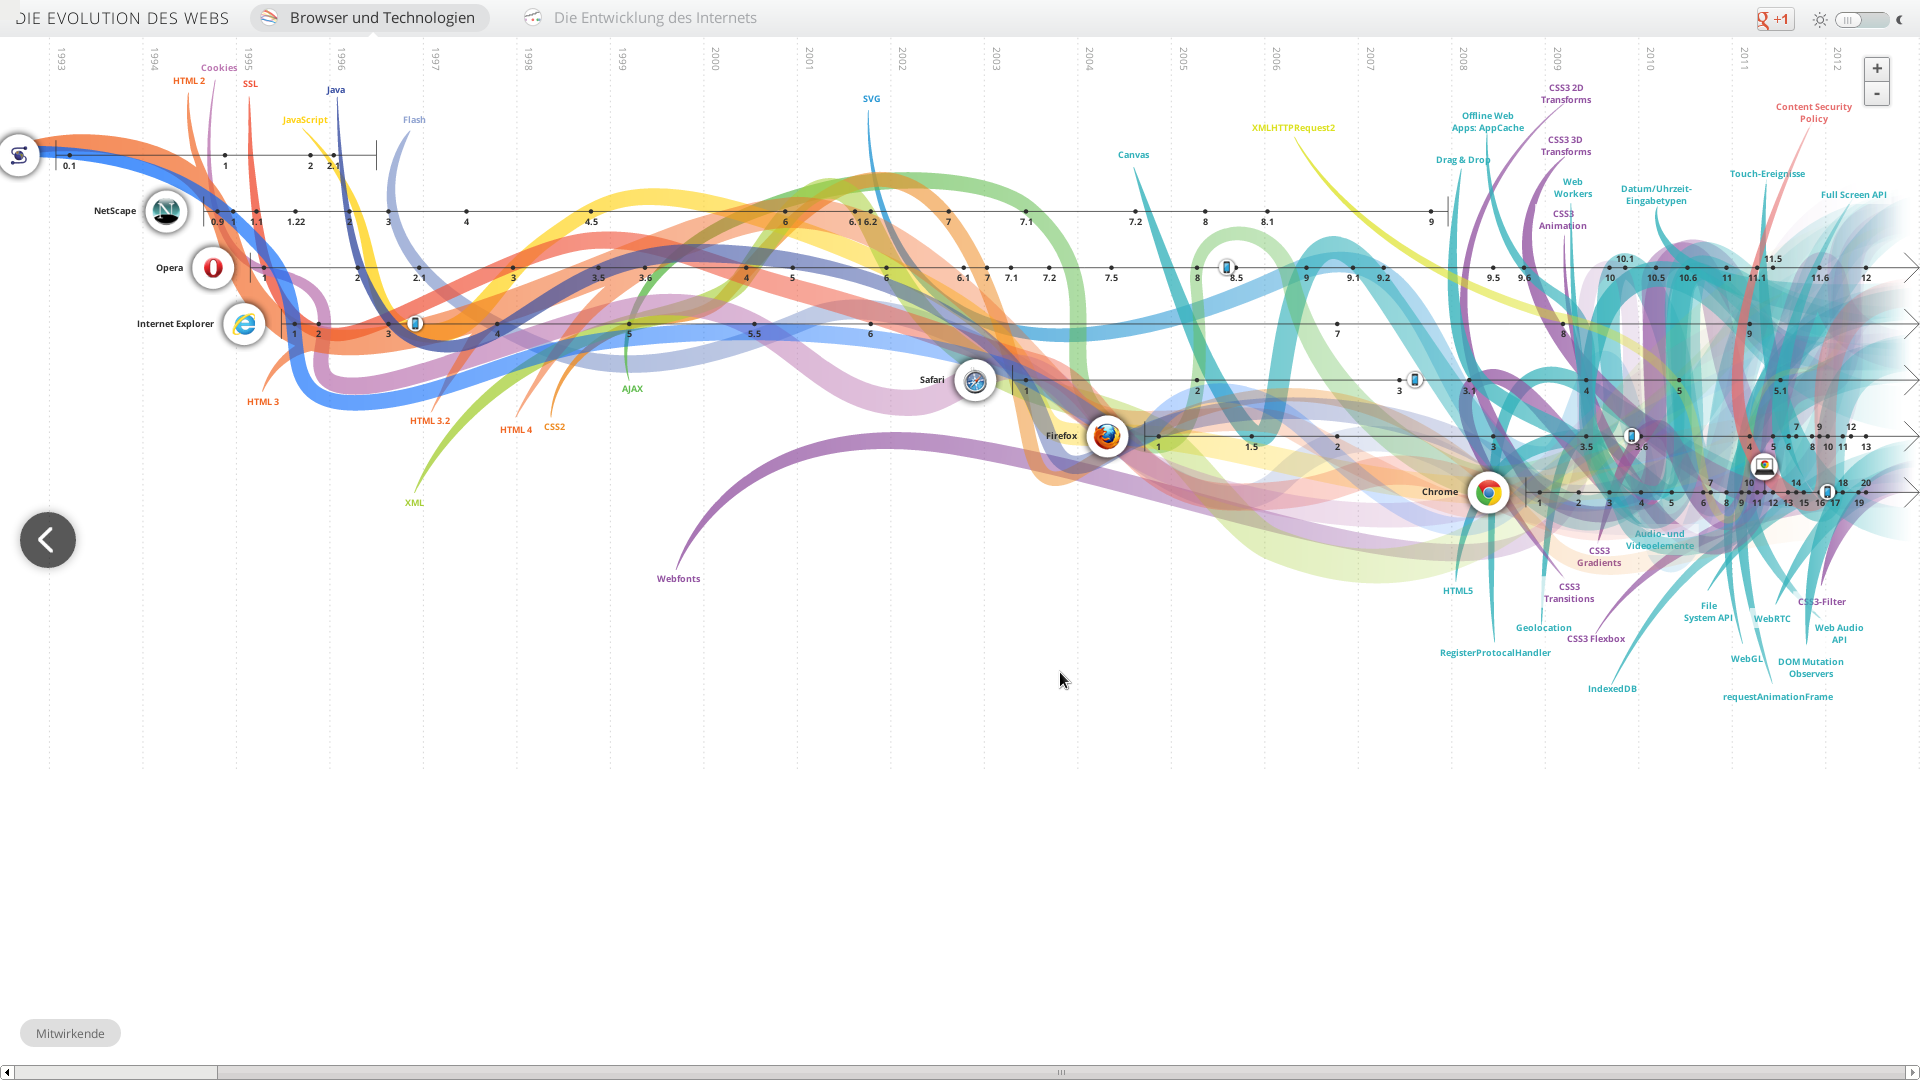Click the Chrome logo icon
The width and height of the screenshot is (1920, 1080).
pyautogui.click(x=1488, y=492)
